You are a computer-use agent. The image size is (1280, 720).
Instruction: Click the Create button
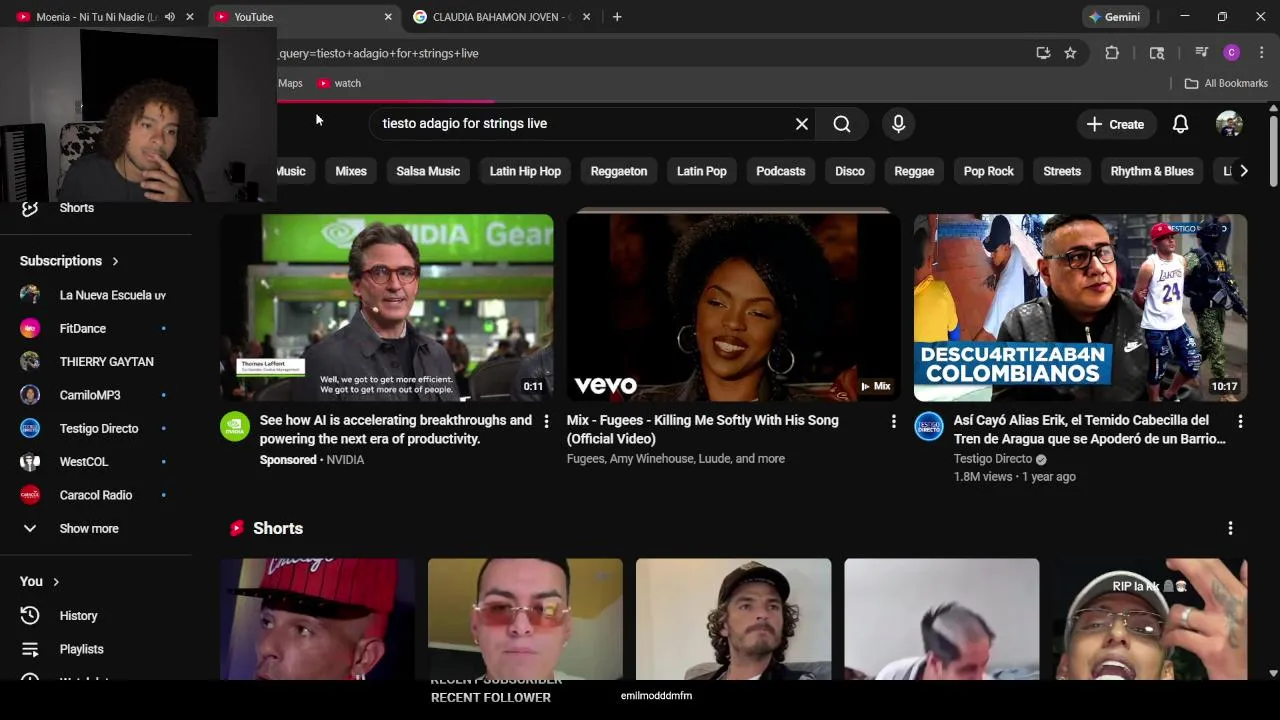(x=1115, y=124)
